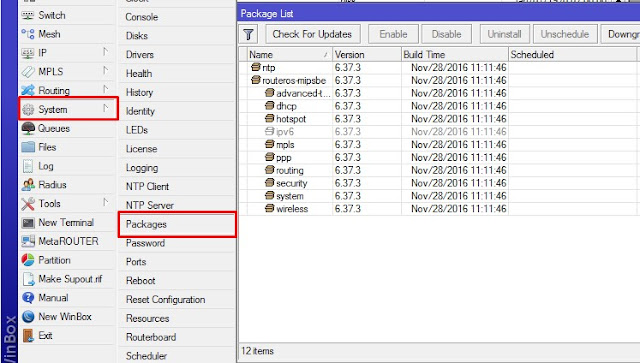The image size is (640, 363).
Task: Click the New WinBox icon
Action: pyautogui.click(x=28, y=316)
